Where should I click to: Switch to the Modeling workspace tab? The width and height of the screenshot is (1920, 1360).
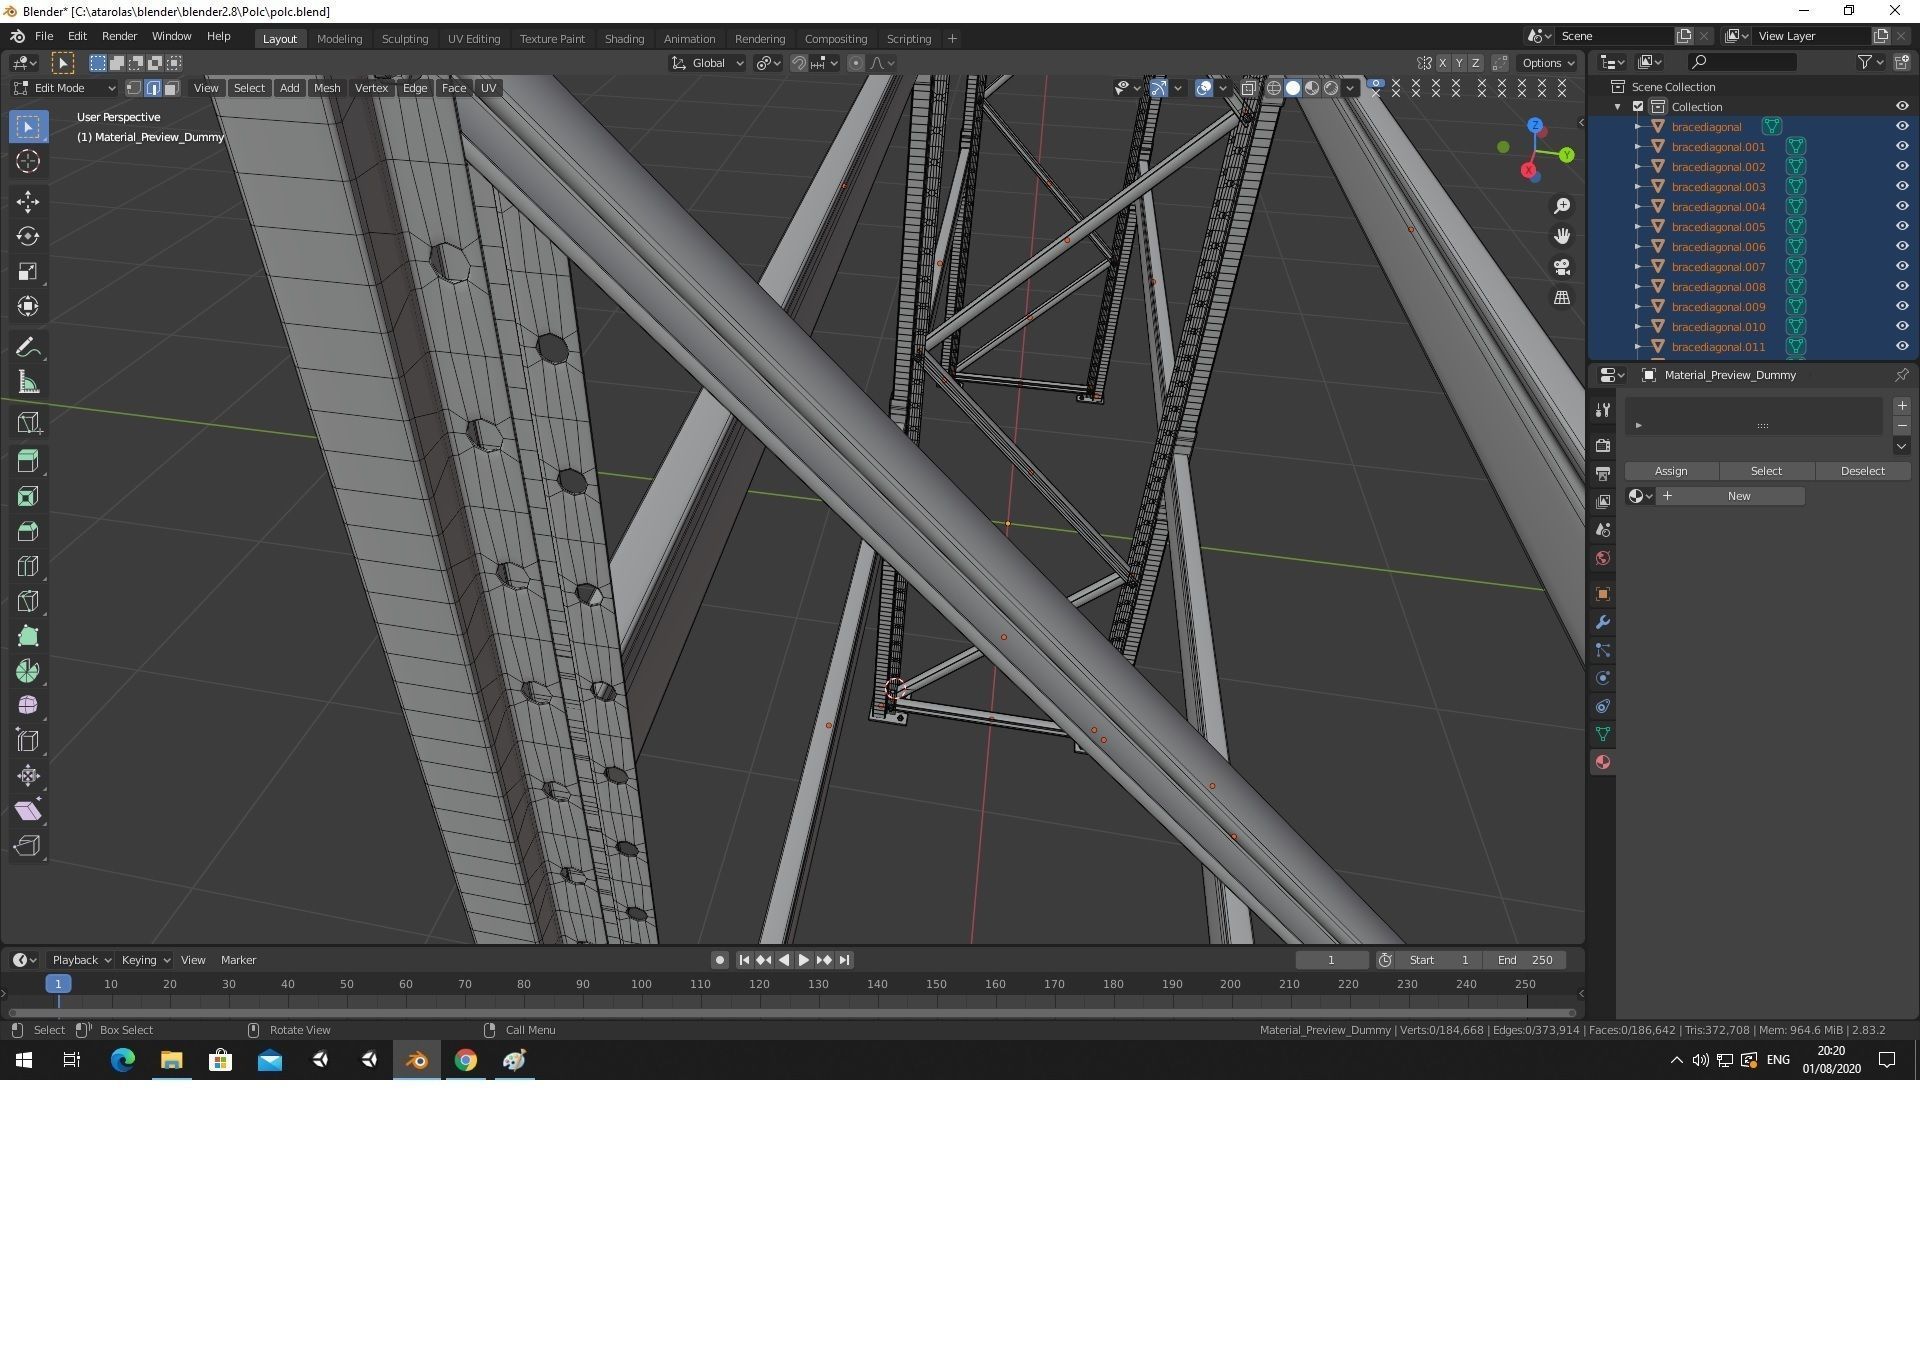(x=339, y=39)
